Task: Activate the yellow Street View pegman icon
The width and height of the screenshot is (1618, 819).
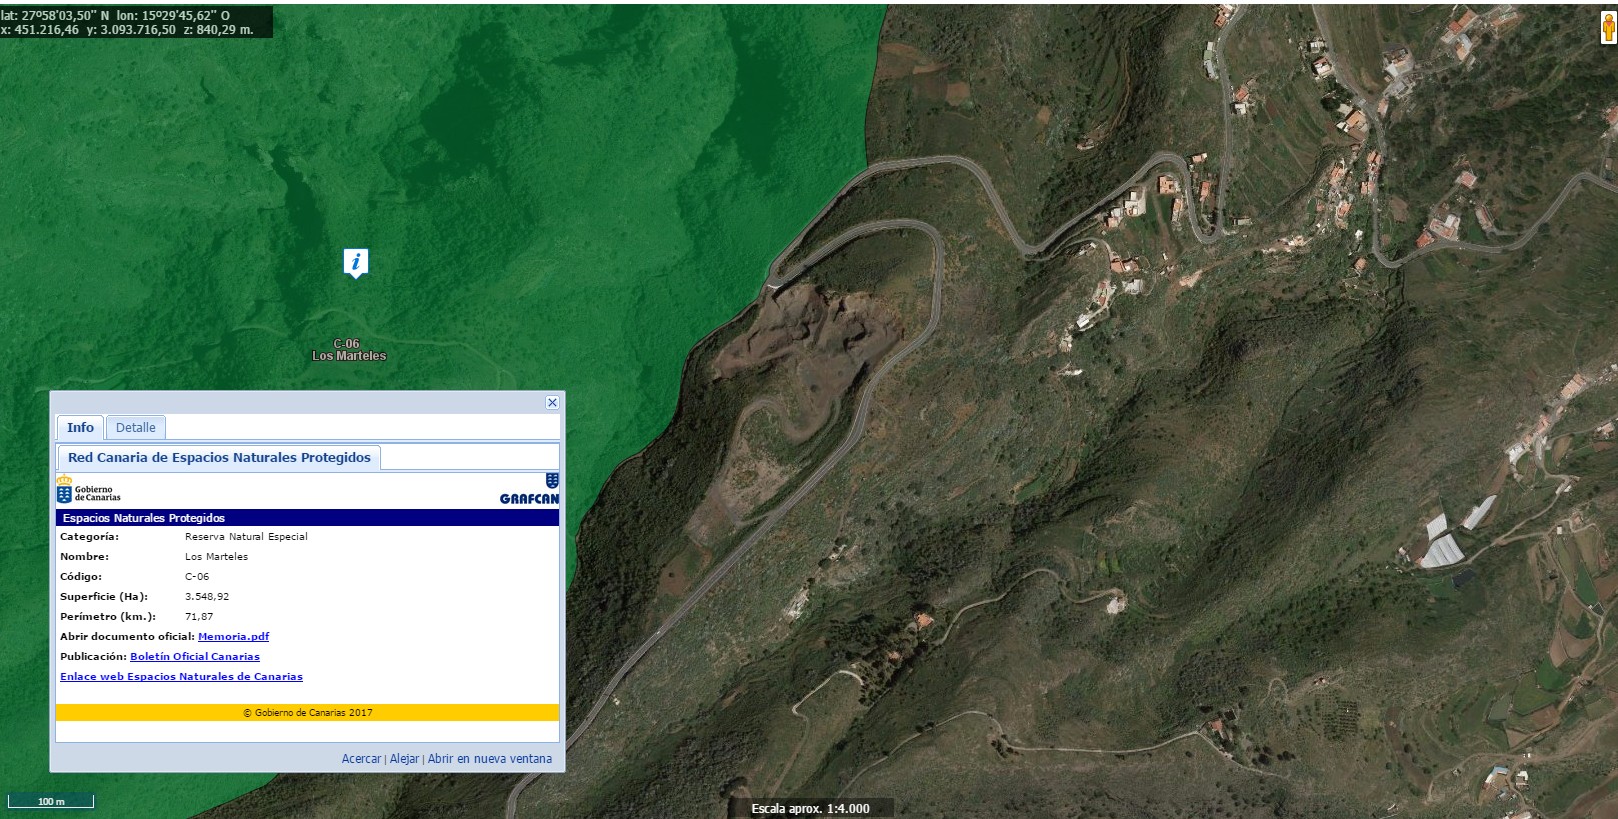Action: pos(1608,29)
